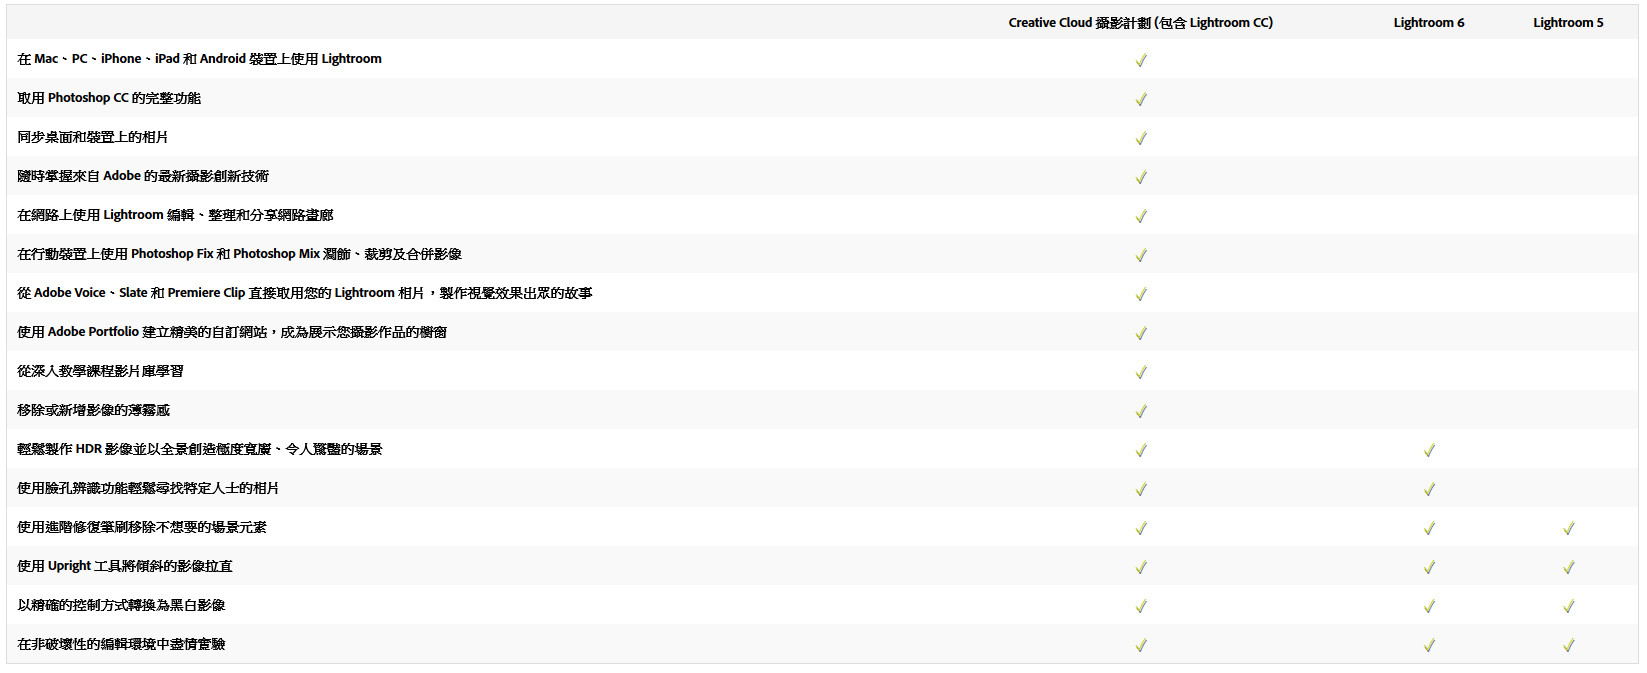
Task: Click the Lightroom 5 checkmark in the Upright row
Action: click(1568, 567)
